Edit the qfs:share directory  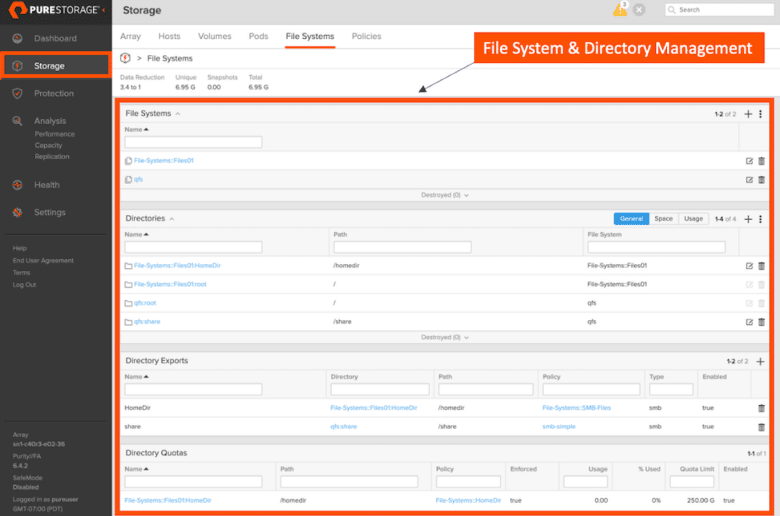[749, 322]
